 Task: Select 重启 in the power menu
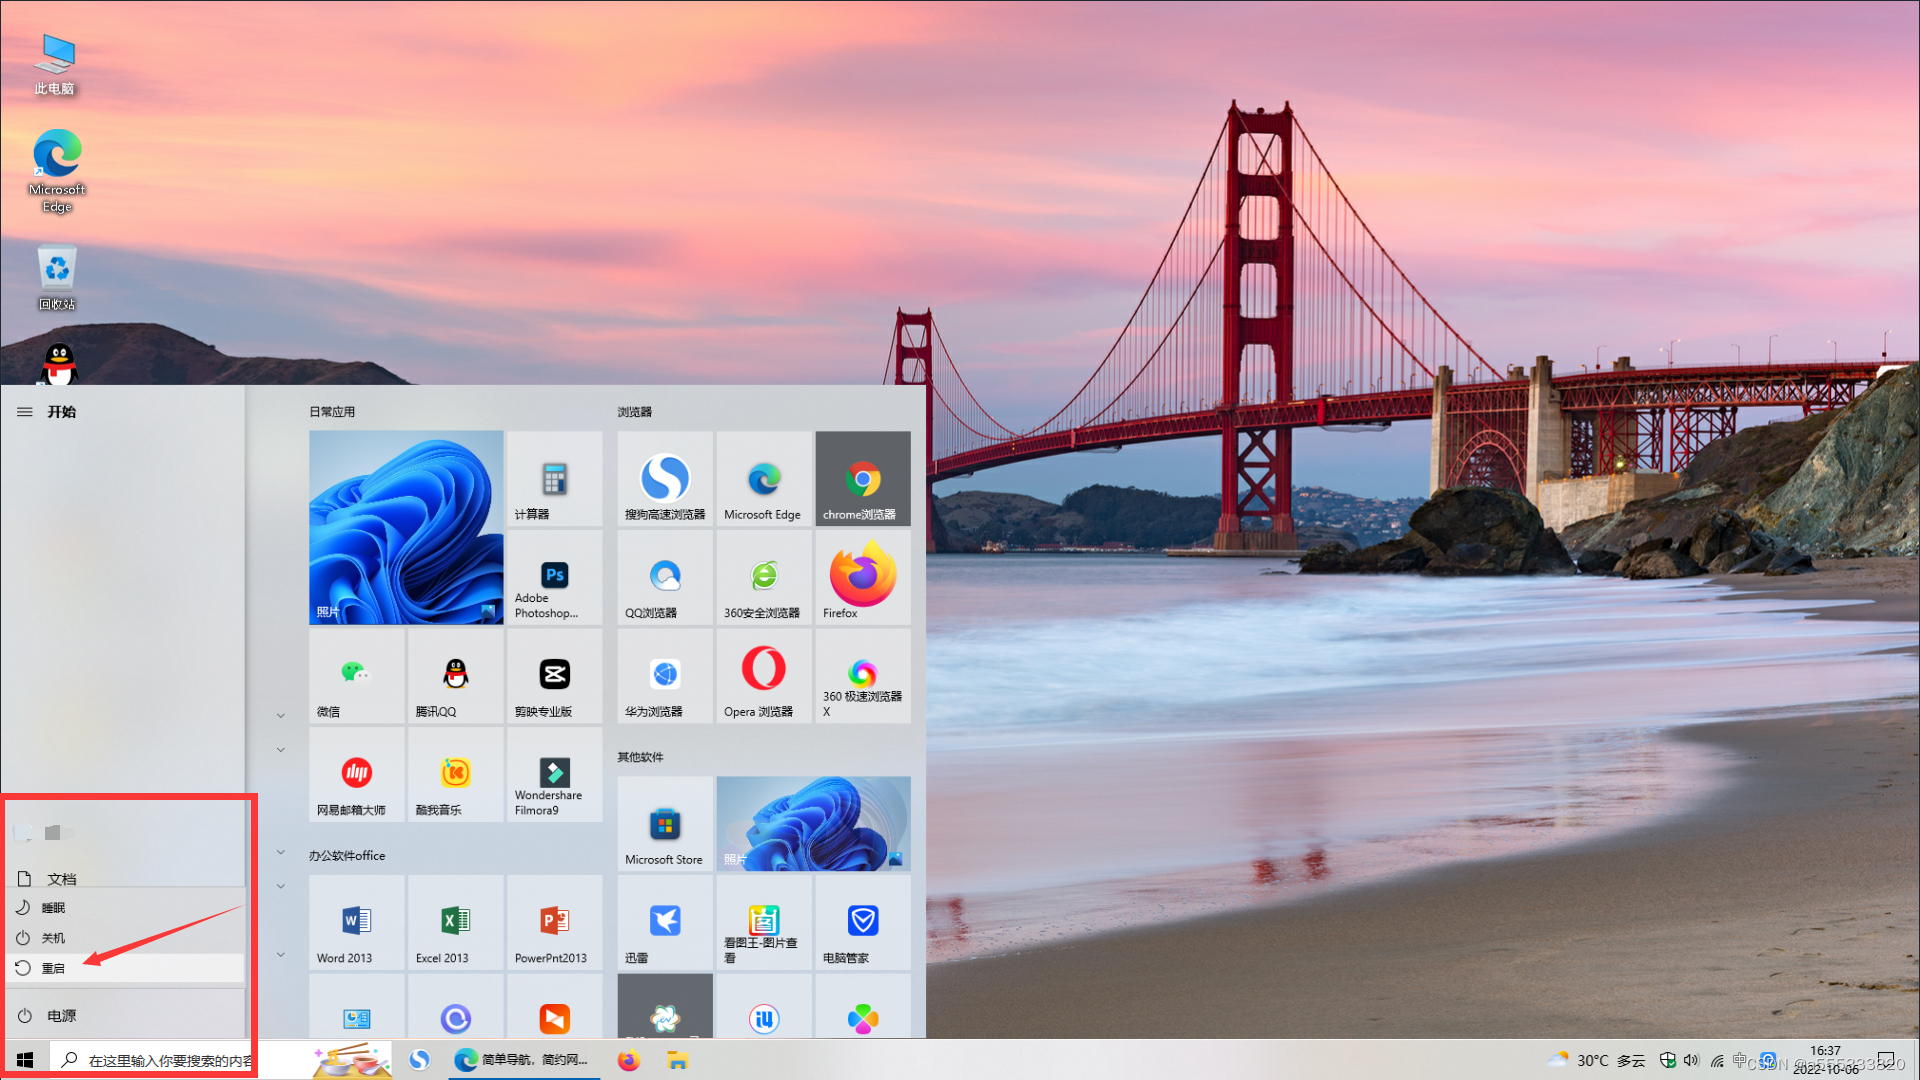[125, 968]
